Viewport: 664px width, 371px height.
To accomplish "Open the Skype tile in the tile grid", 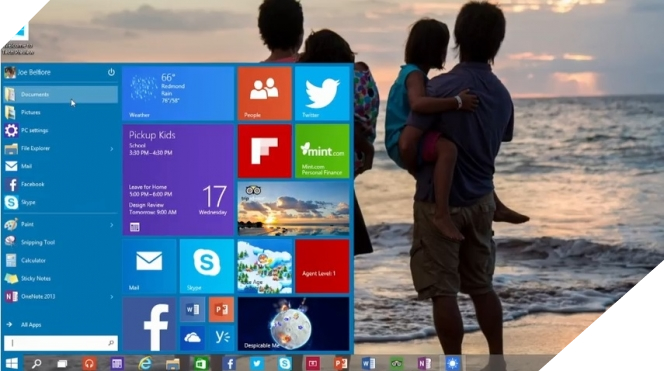I will click(x=207, y=266).
